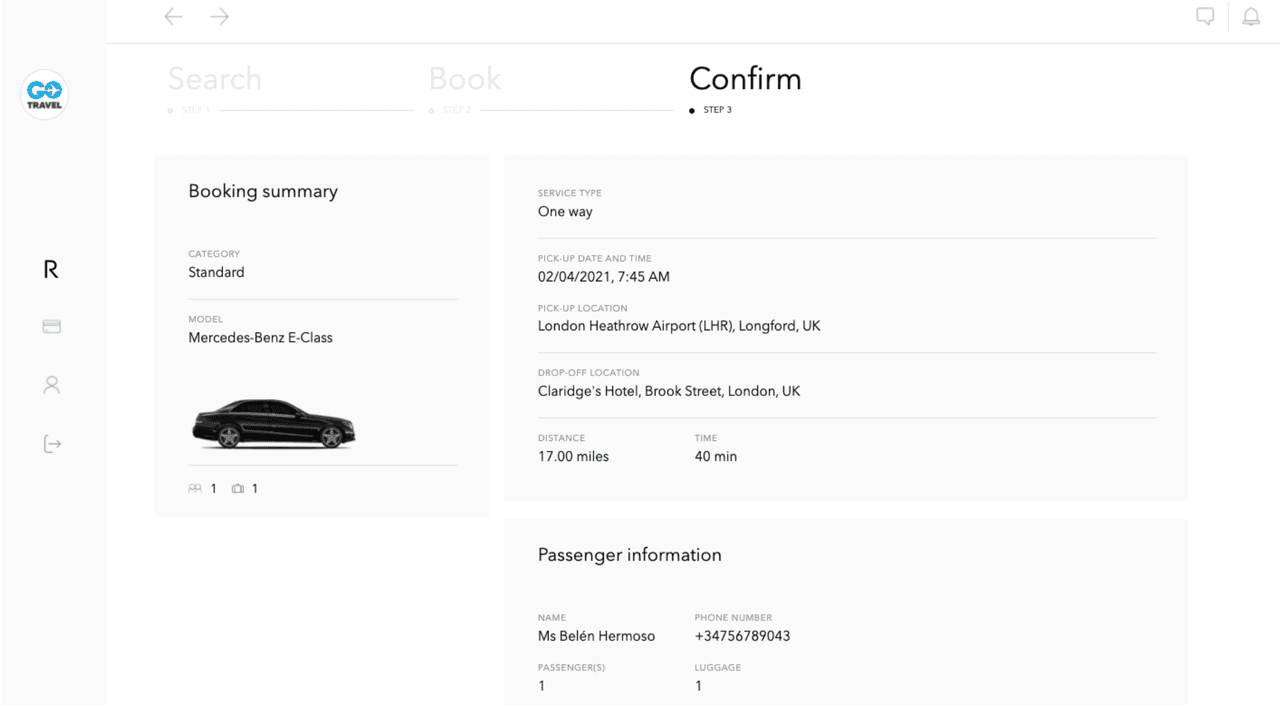The height and width of the screenshot is (711, 1280).
Task: Click the Claridge's Hotel drop-off location
Action: [x=669, y=391]
